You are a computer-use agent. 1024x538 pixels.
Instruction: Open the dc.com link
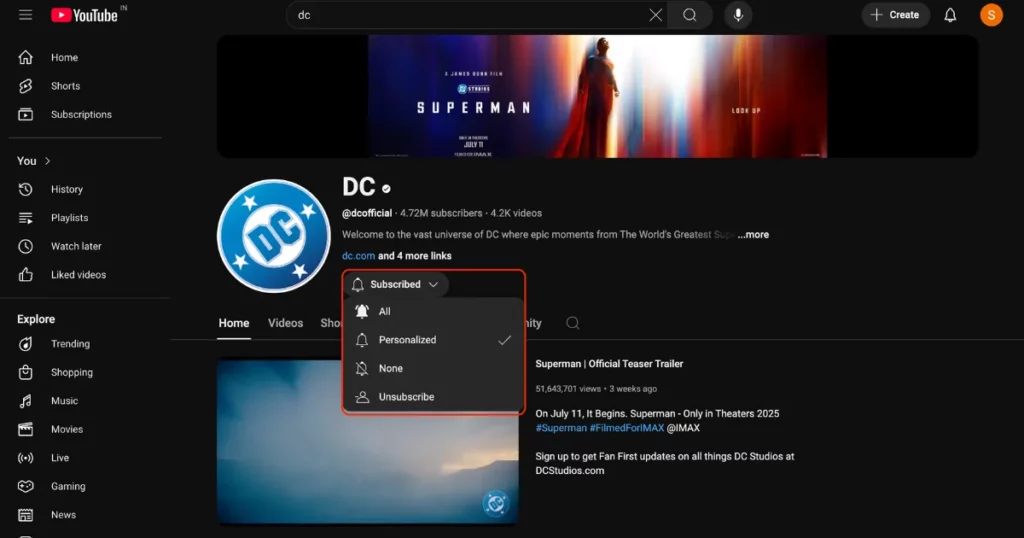coord(358,256)
